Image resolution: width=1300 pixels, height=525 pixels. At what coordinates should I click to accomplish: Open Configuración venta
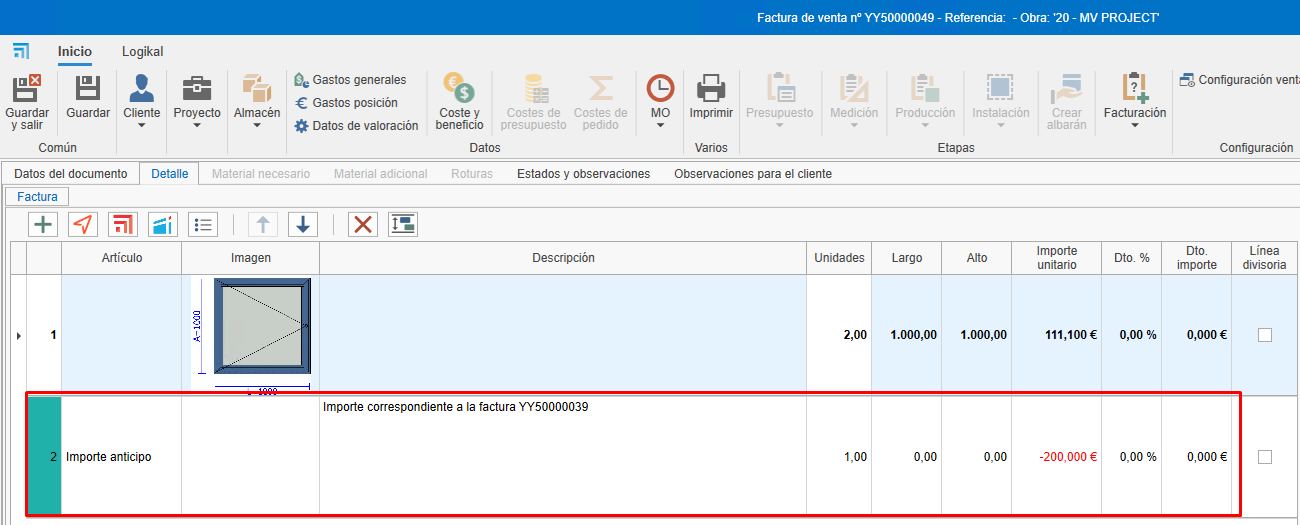point(1240,79)
